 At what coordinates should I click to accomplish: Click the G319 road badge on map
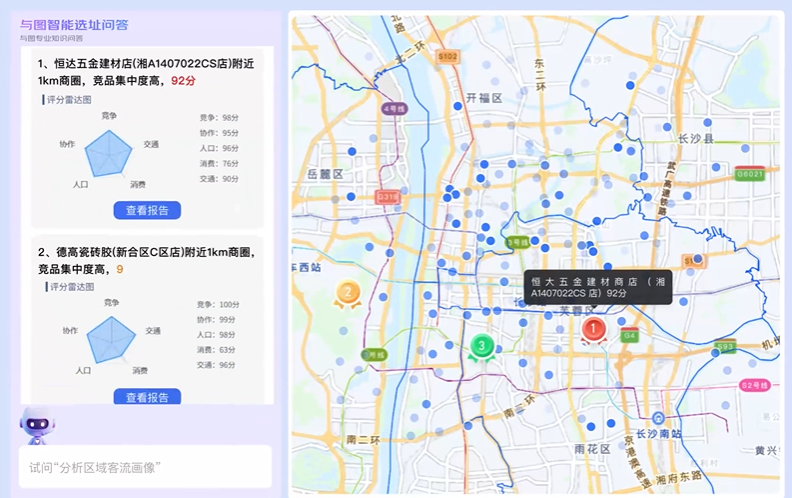coord(388,197)
